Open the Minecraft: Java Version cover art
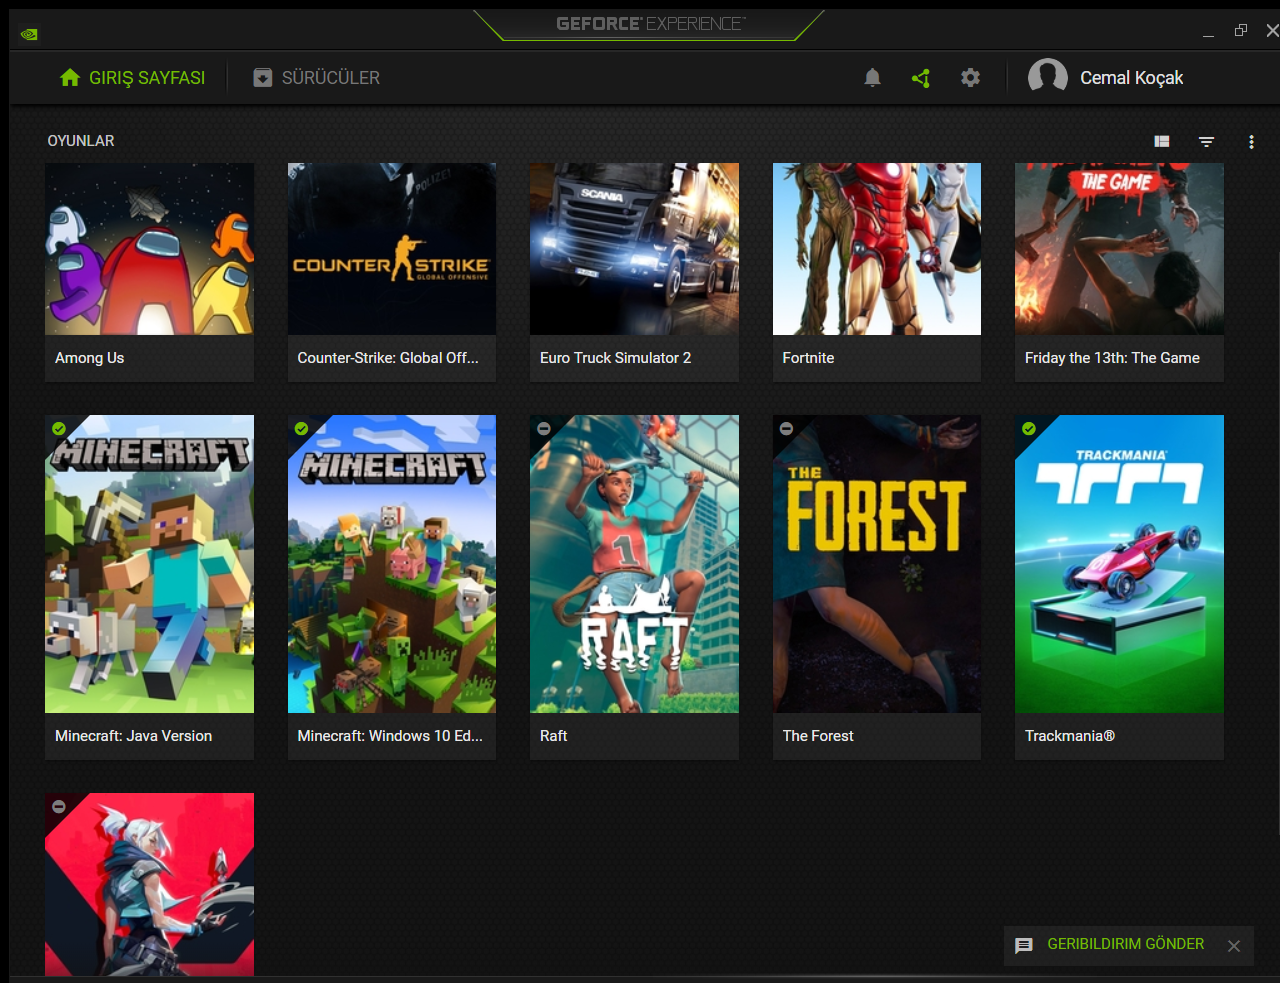 point(149,564)
